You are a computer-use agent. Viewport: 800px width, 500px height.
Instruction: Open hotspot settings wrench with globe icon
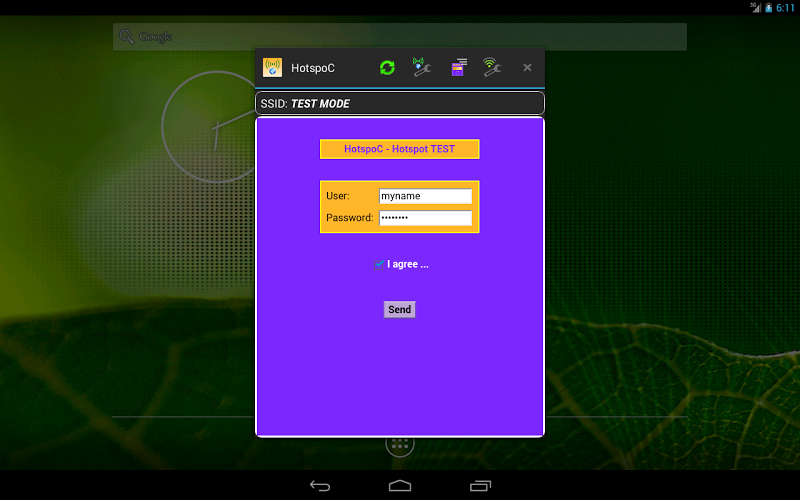[421, 67]
